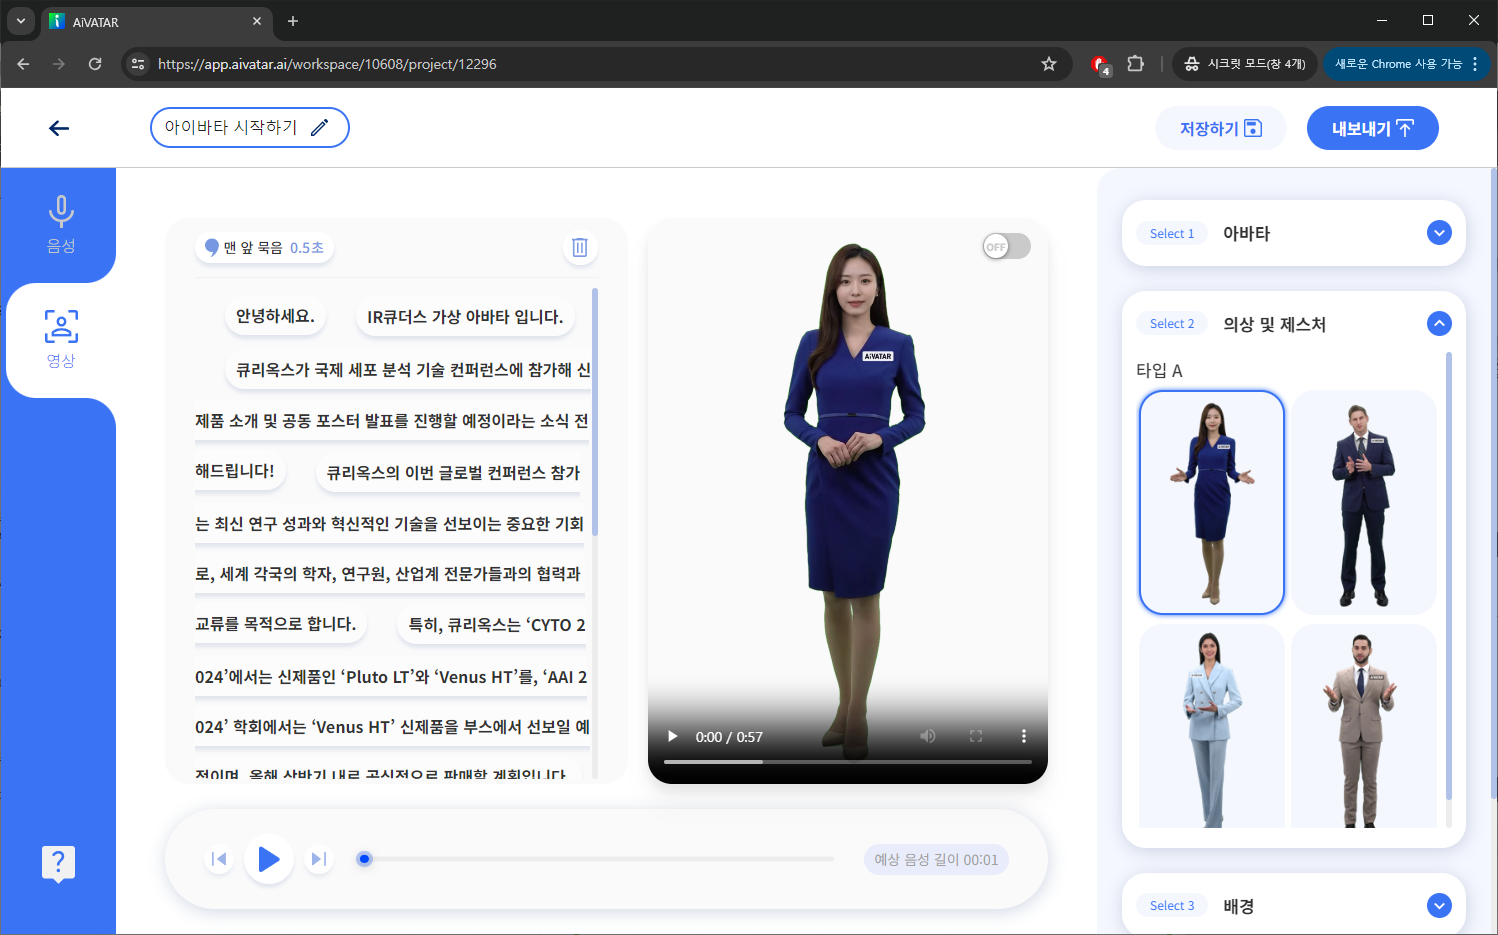View site information icon in address bar
Viewport: 1498px width, 935px height.
(x=138, y=64)
